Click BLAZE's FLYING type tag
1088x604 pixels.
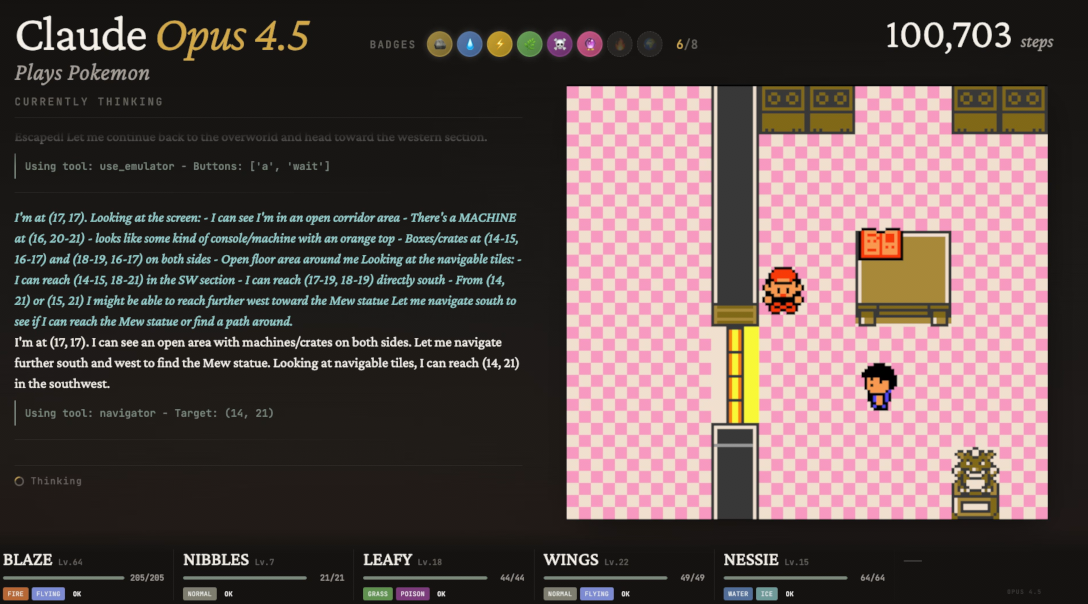[x=48, y=594]
